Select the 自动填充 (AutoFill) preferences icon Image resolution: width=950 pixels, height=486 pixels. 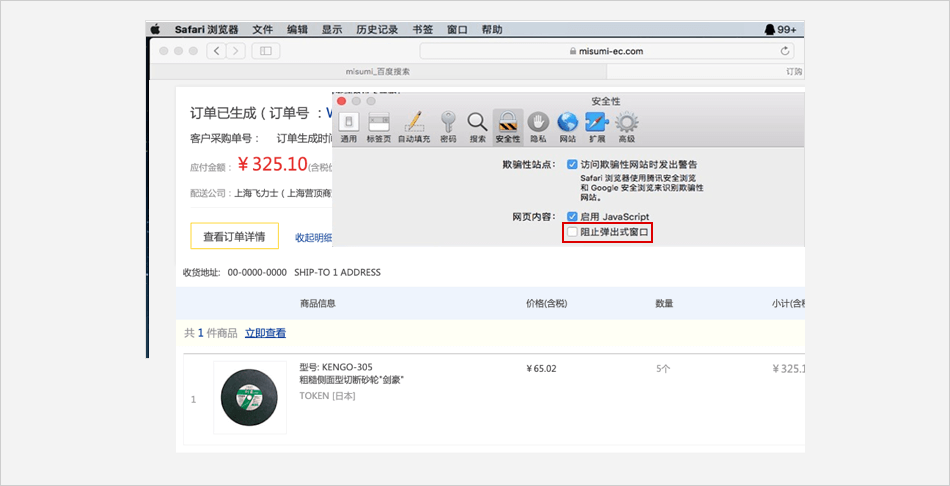click(413, 124)
